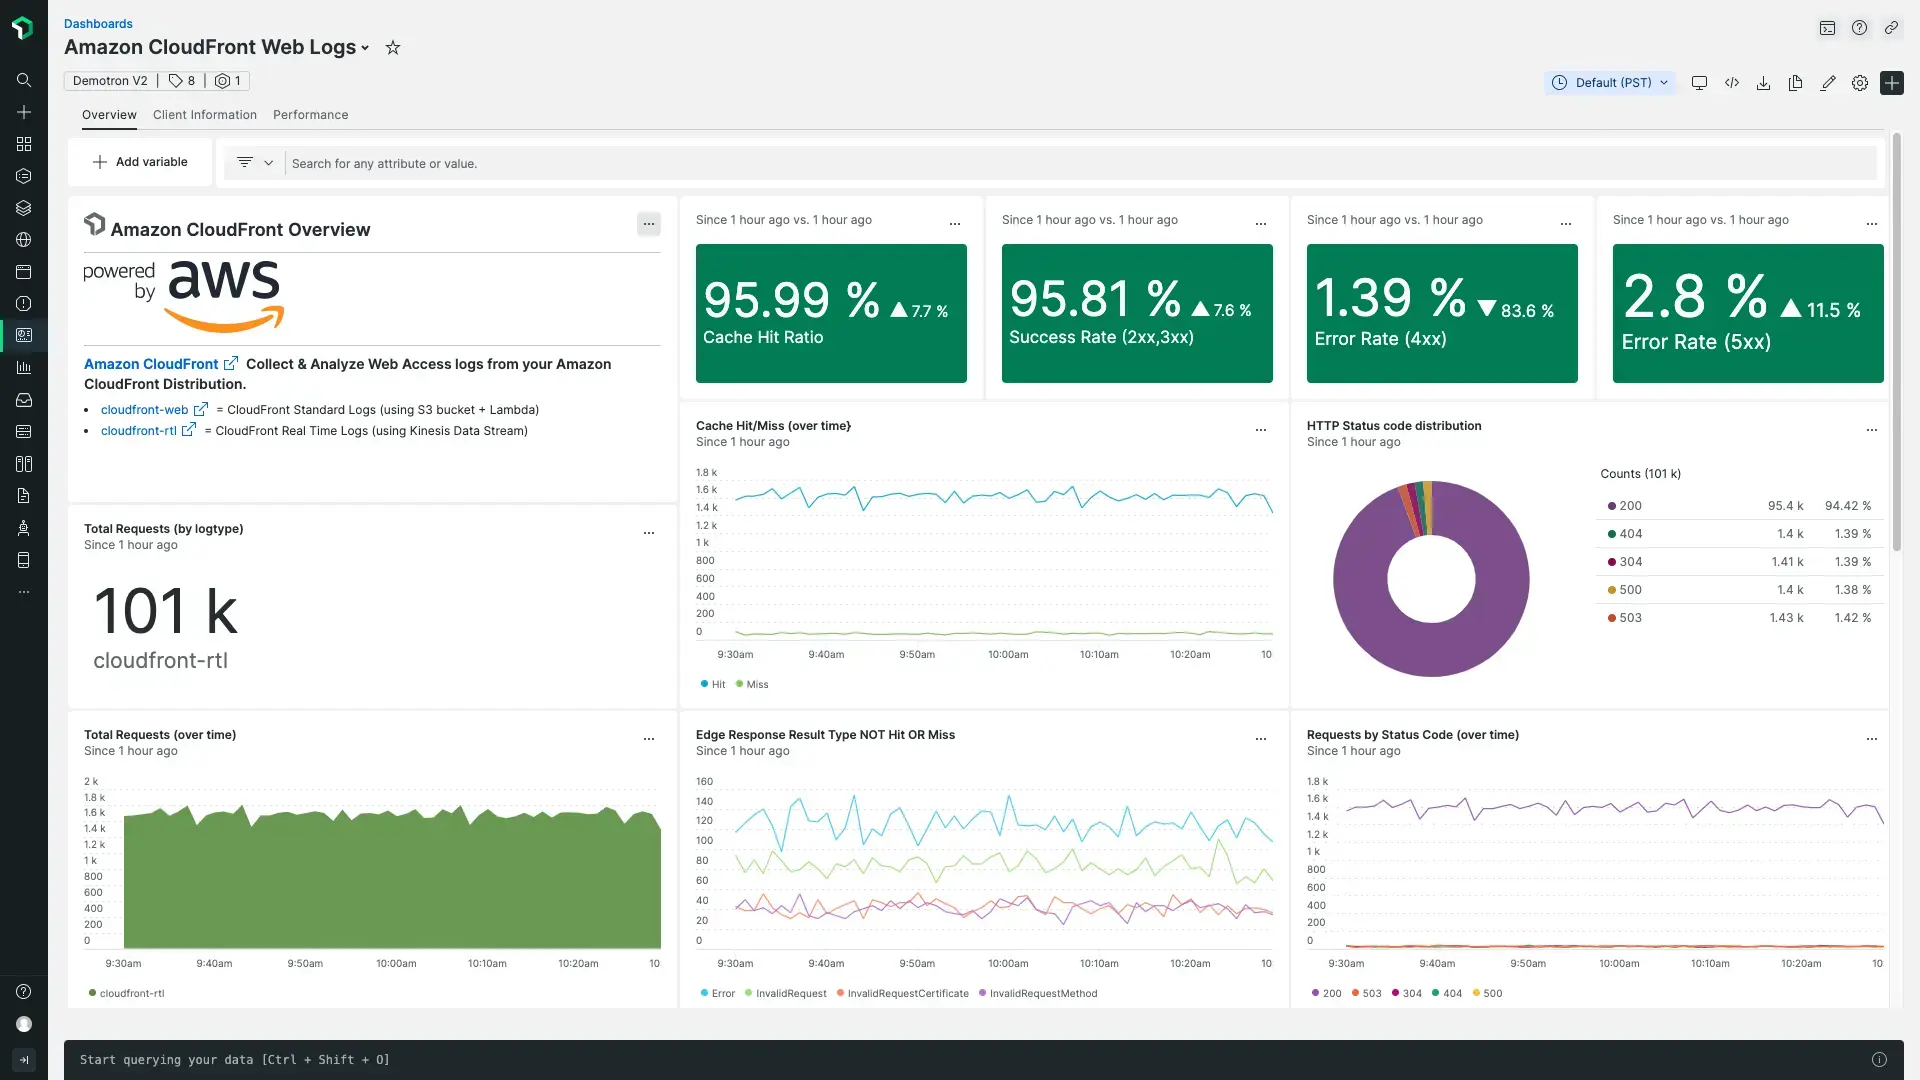Star this dashboard as a favorite
Screen dimensions: 1920x1080
(393, 48)
